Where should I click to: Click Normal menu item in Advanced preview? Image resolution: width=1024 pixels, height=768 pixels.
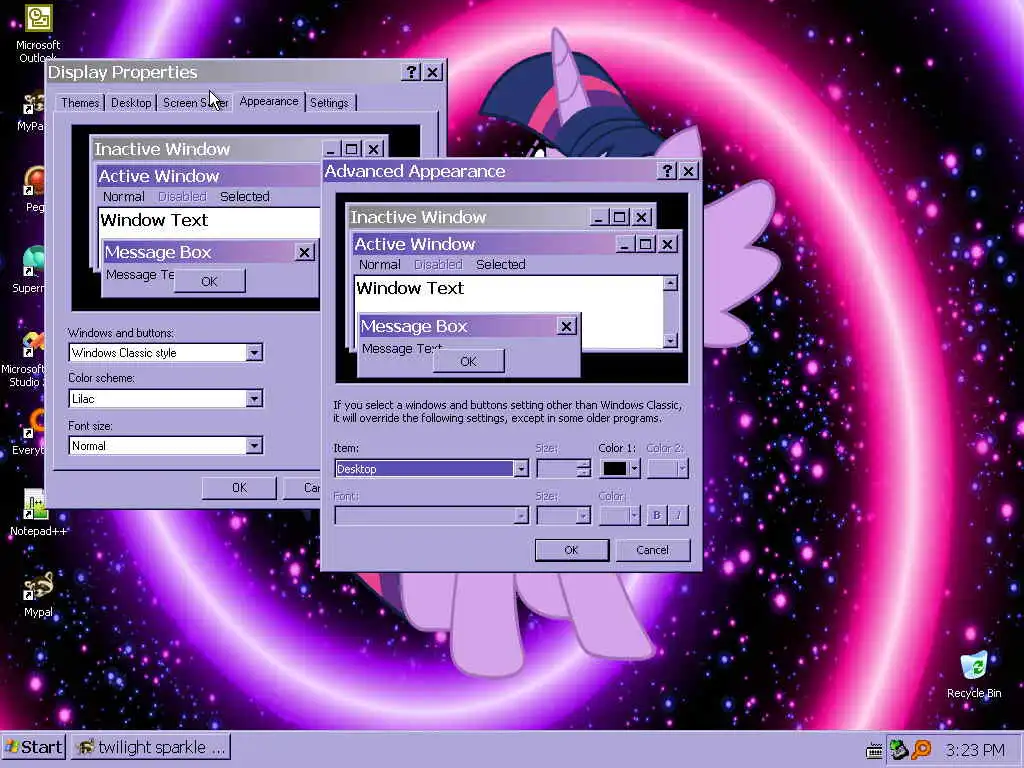click(379, 264)
